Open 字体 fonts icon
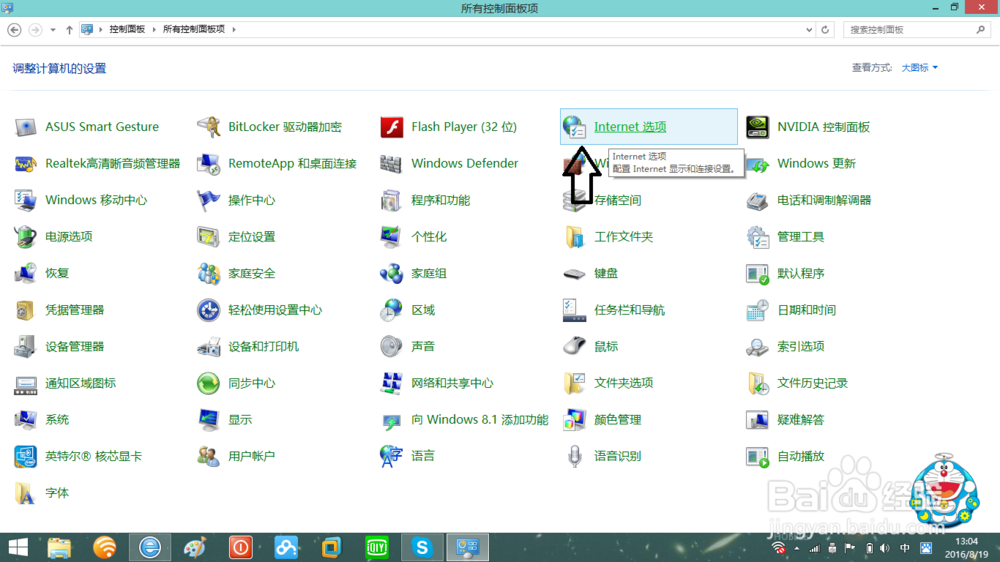The width and height of the screenshot is (1000, 562). click(x=25, y=492)
